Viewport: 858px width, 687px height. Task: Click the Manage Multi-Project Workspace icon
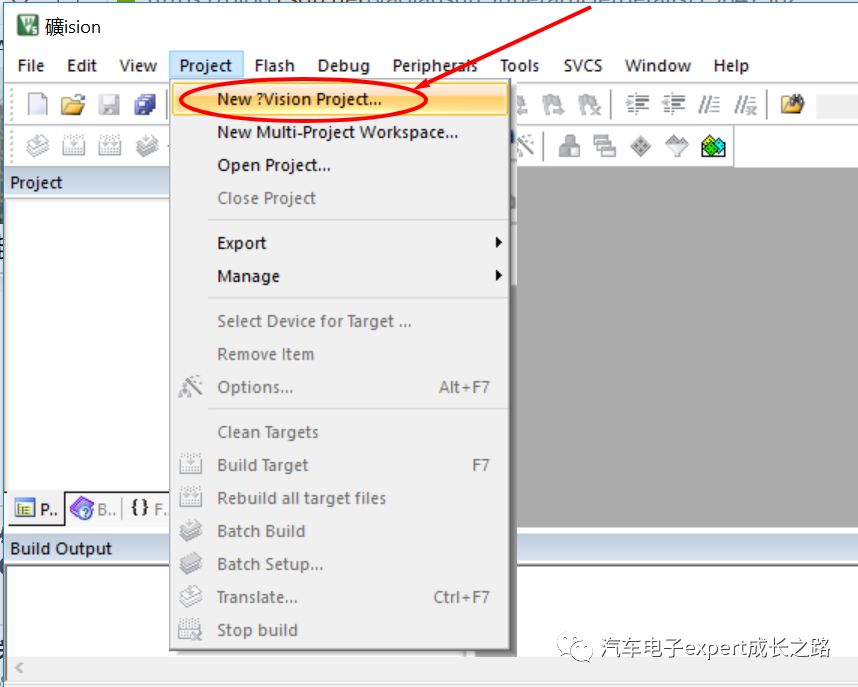click(605, 146)
